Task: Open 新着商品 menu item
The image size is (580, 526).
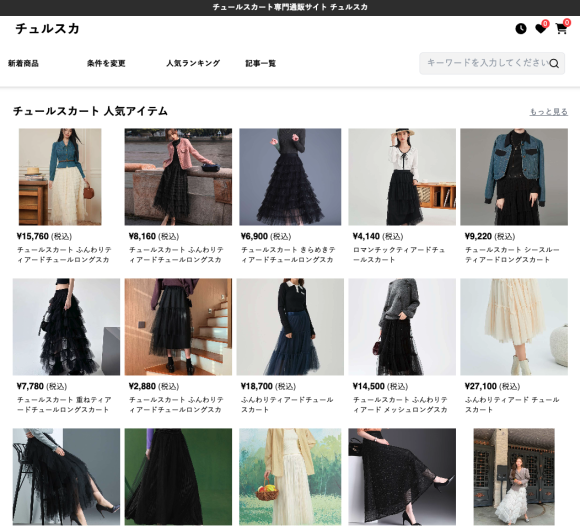Action: click(x=23, y=63)
